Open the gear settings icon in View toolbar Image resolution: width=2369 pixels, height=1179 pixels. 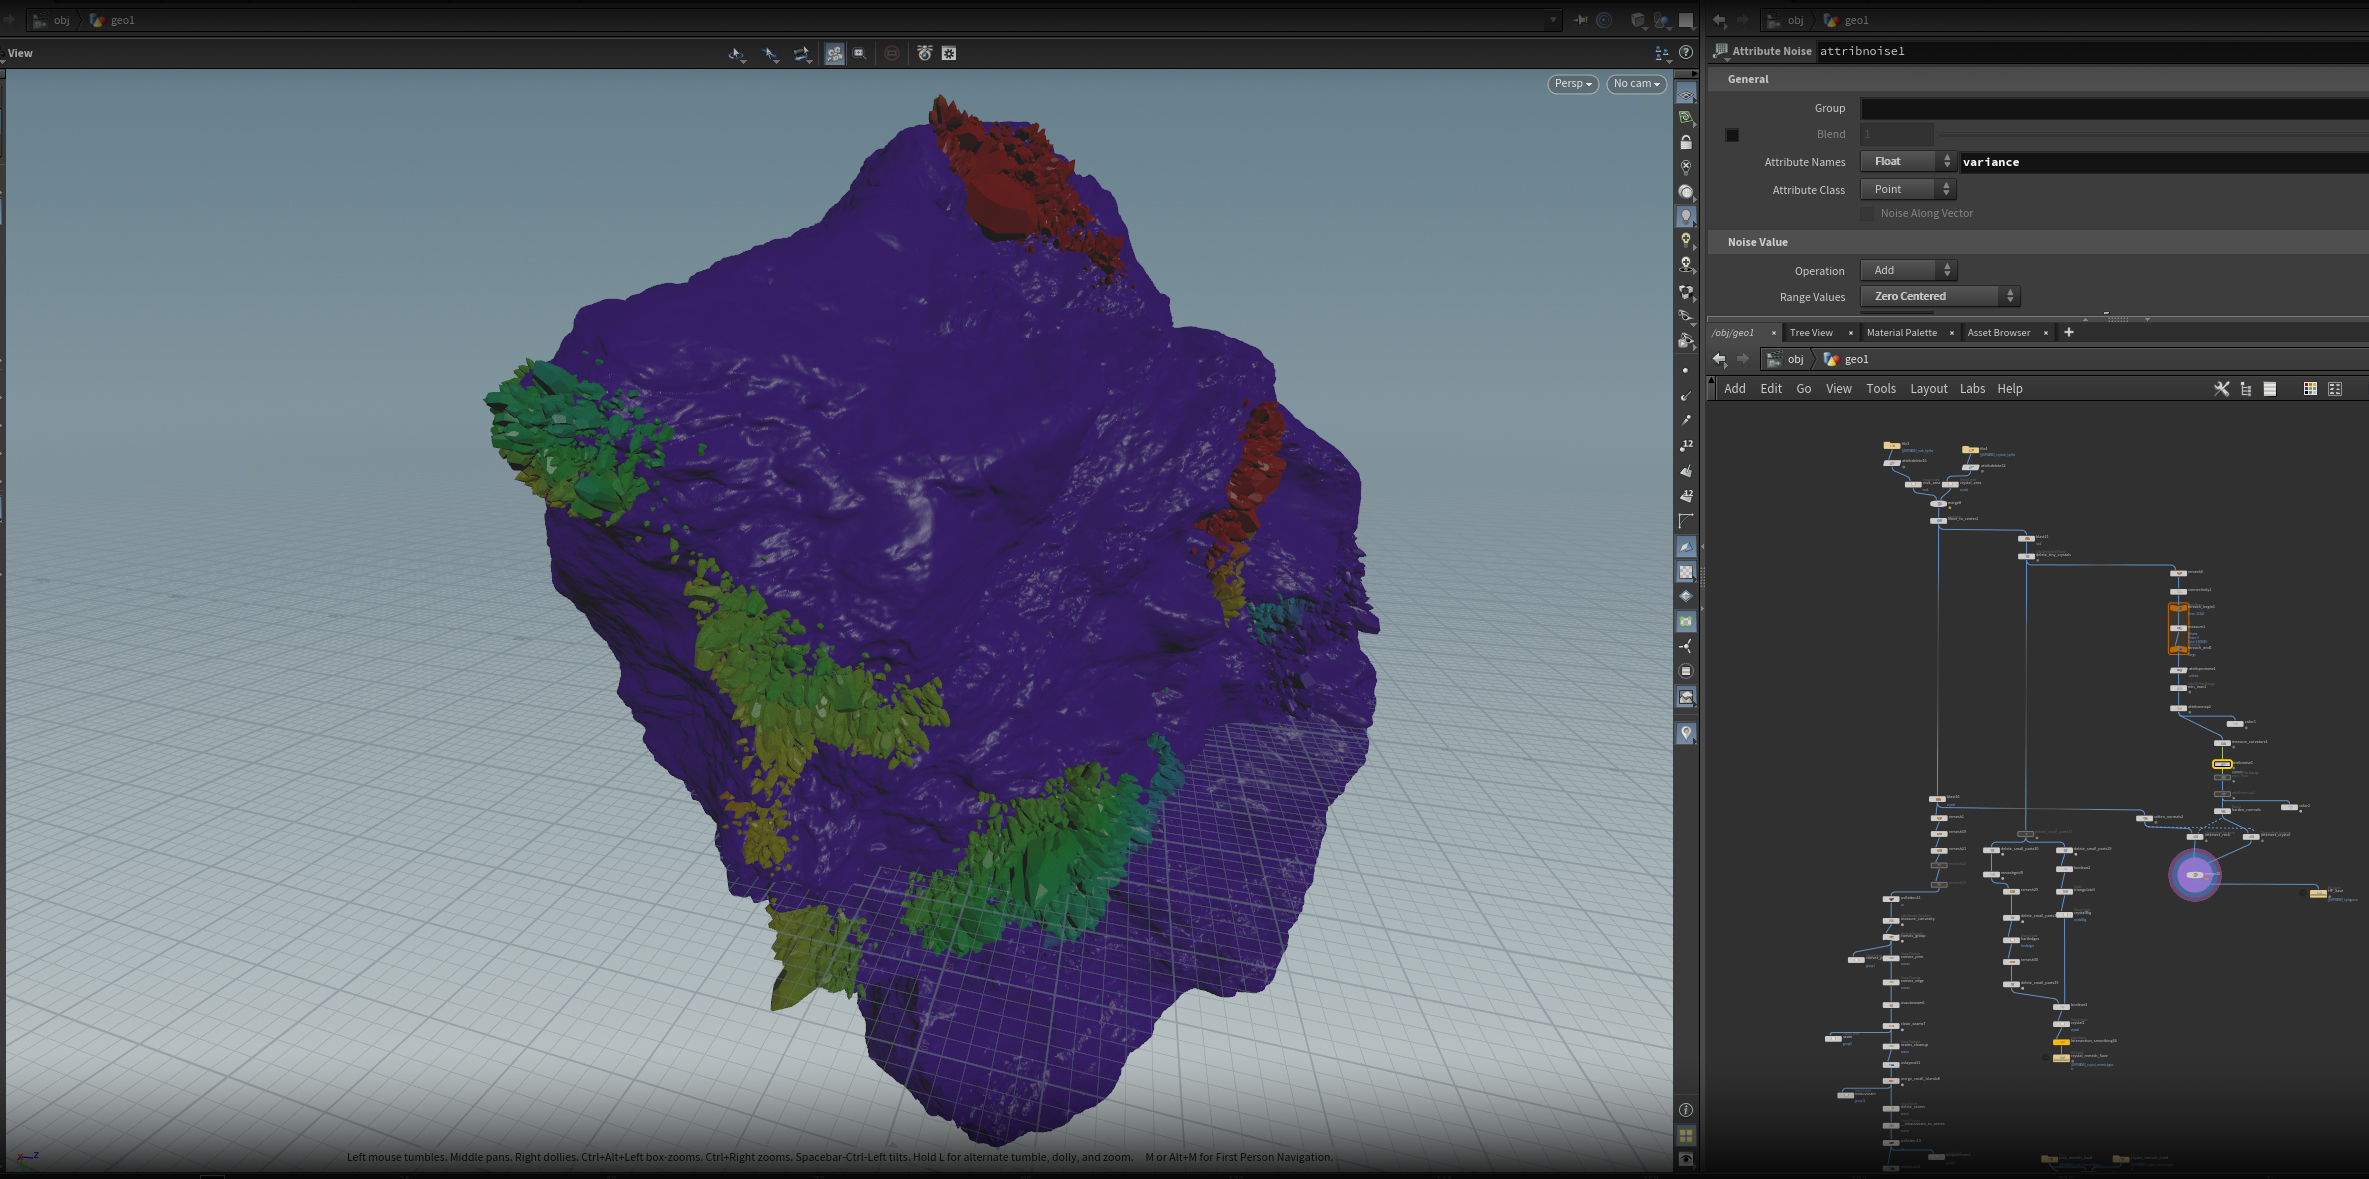[949, 53]
